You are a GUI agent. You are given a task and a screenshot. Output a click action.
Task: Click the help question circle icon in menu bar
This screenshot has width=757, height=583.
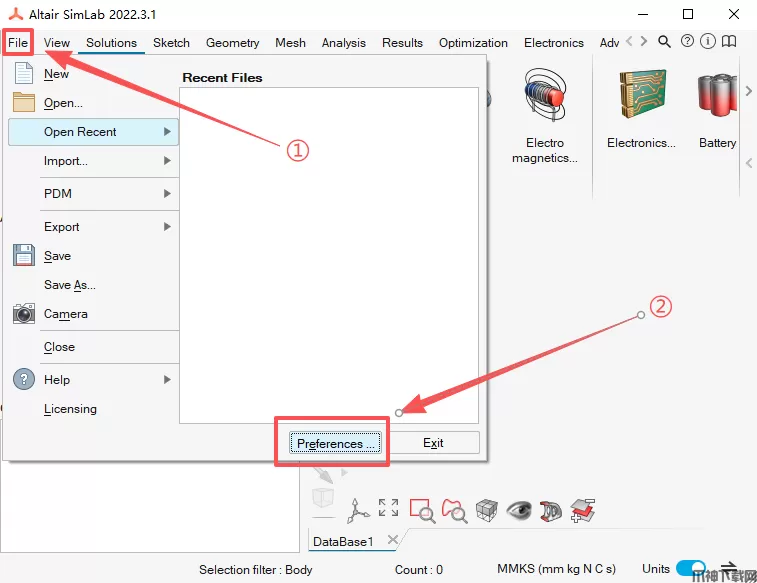(687, 42)
